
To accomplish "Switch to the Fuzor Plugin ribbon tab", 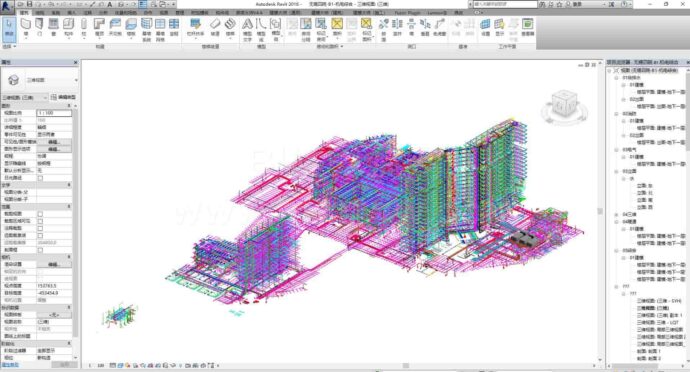I will tap(407, 13).
